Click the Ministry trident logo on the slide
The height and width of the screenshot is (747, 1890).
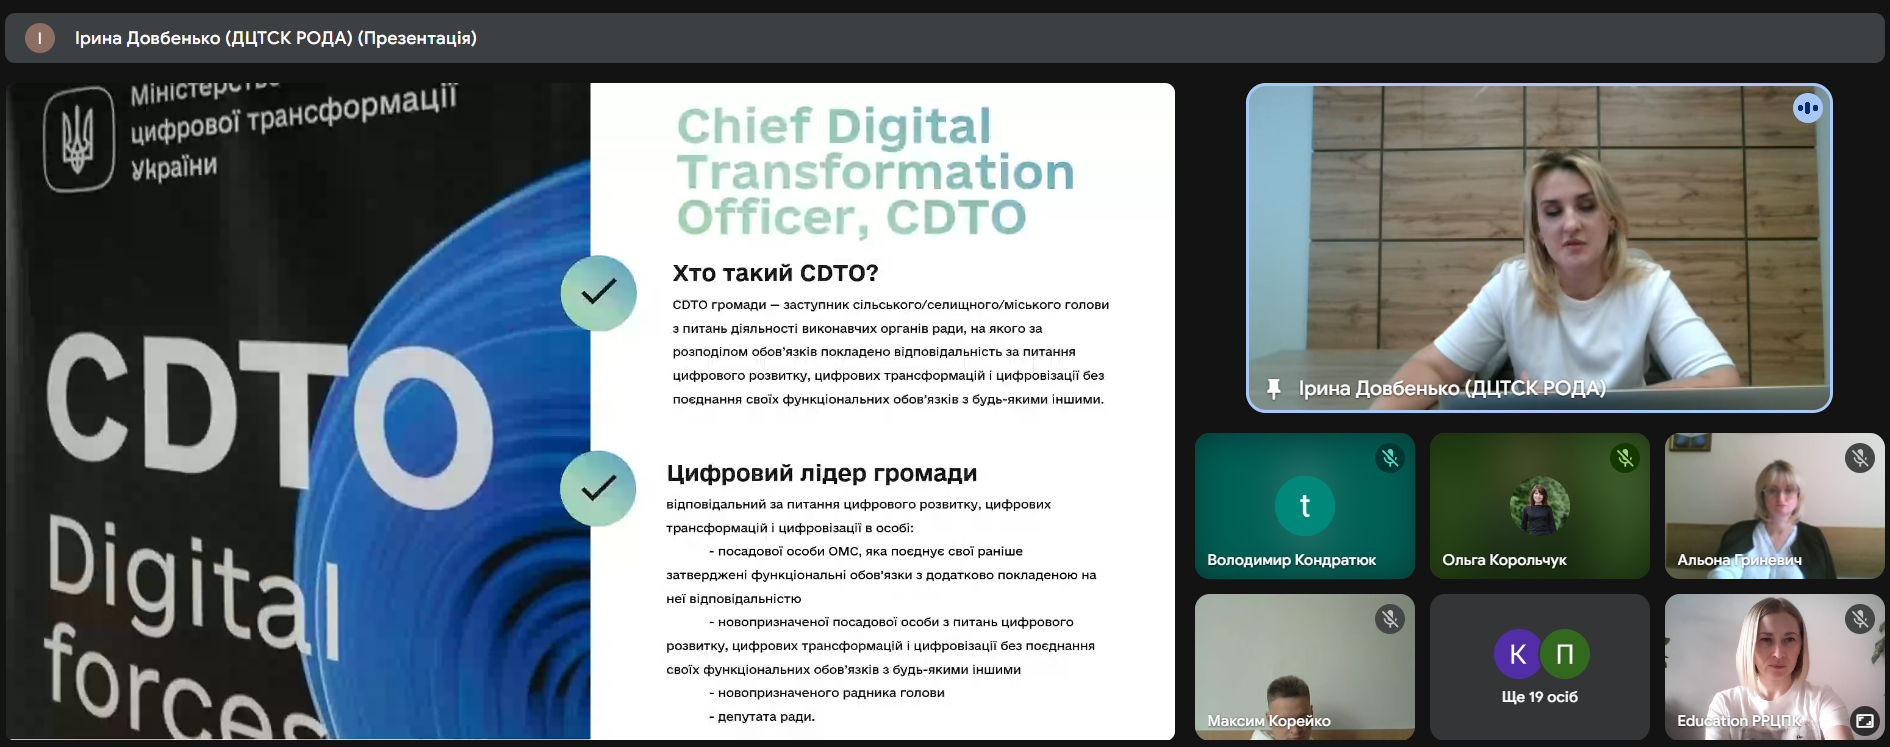tap(78, 139)
